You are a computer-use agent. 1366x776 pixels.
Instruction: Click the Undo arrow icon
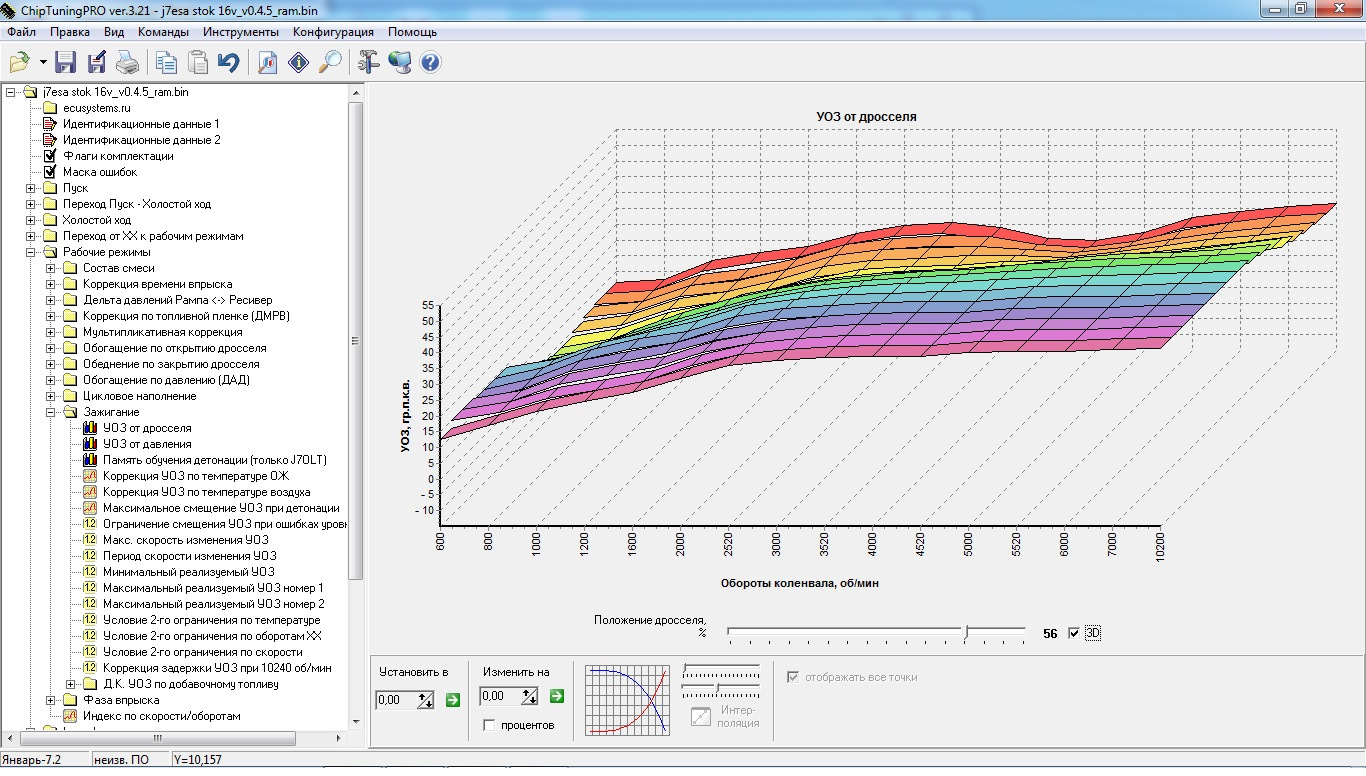pos(229,63)
